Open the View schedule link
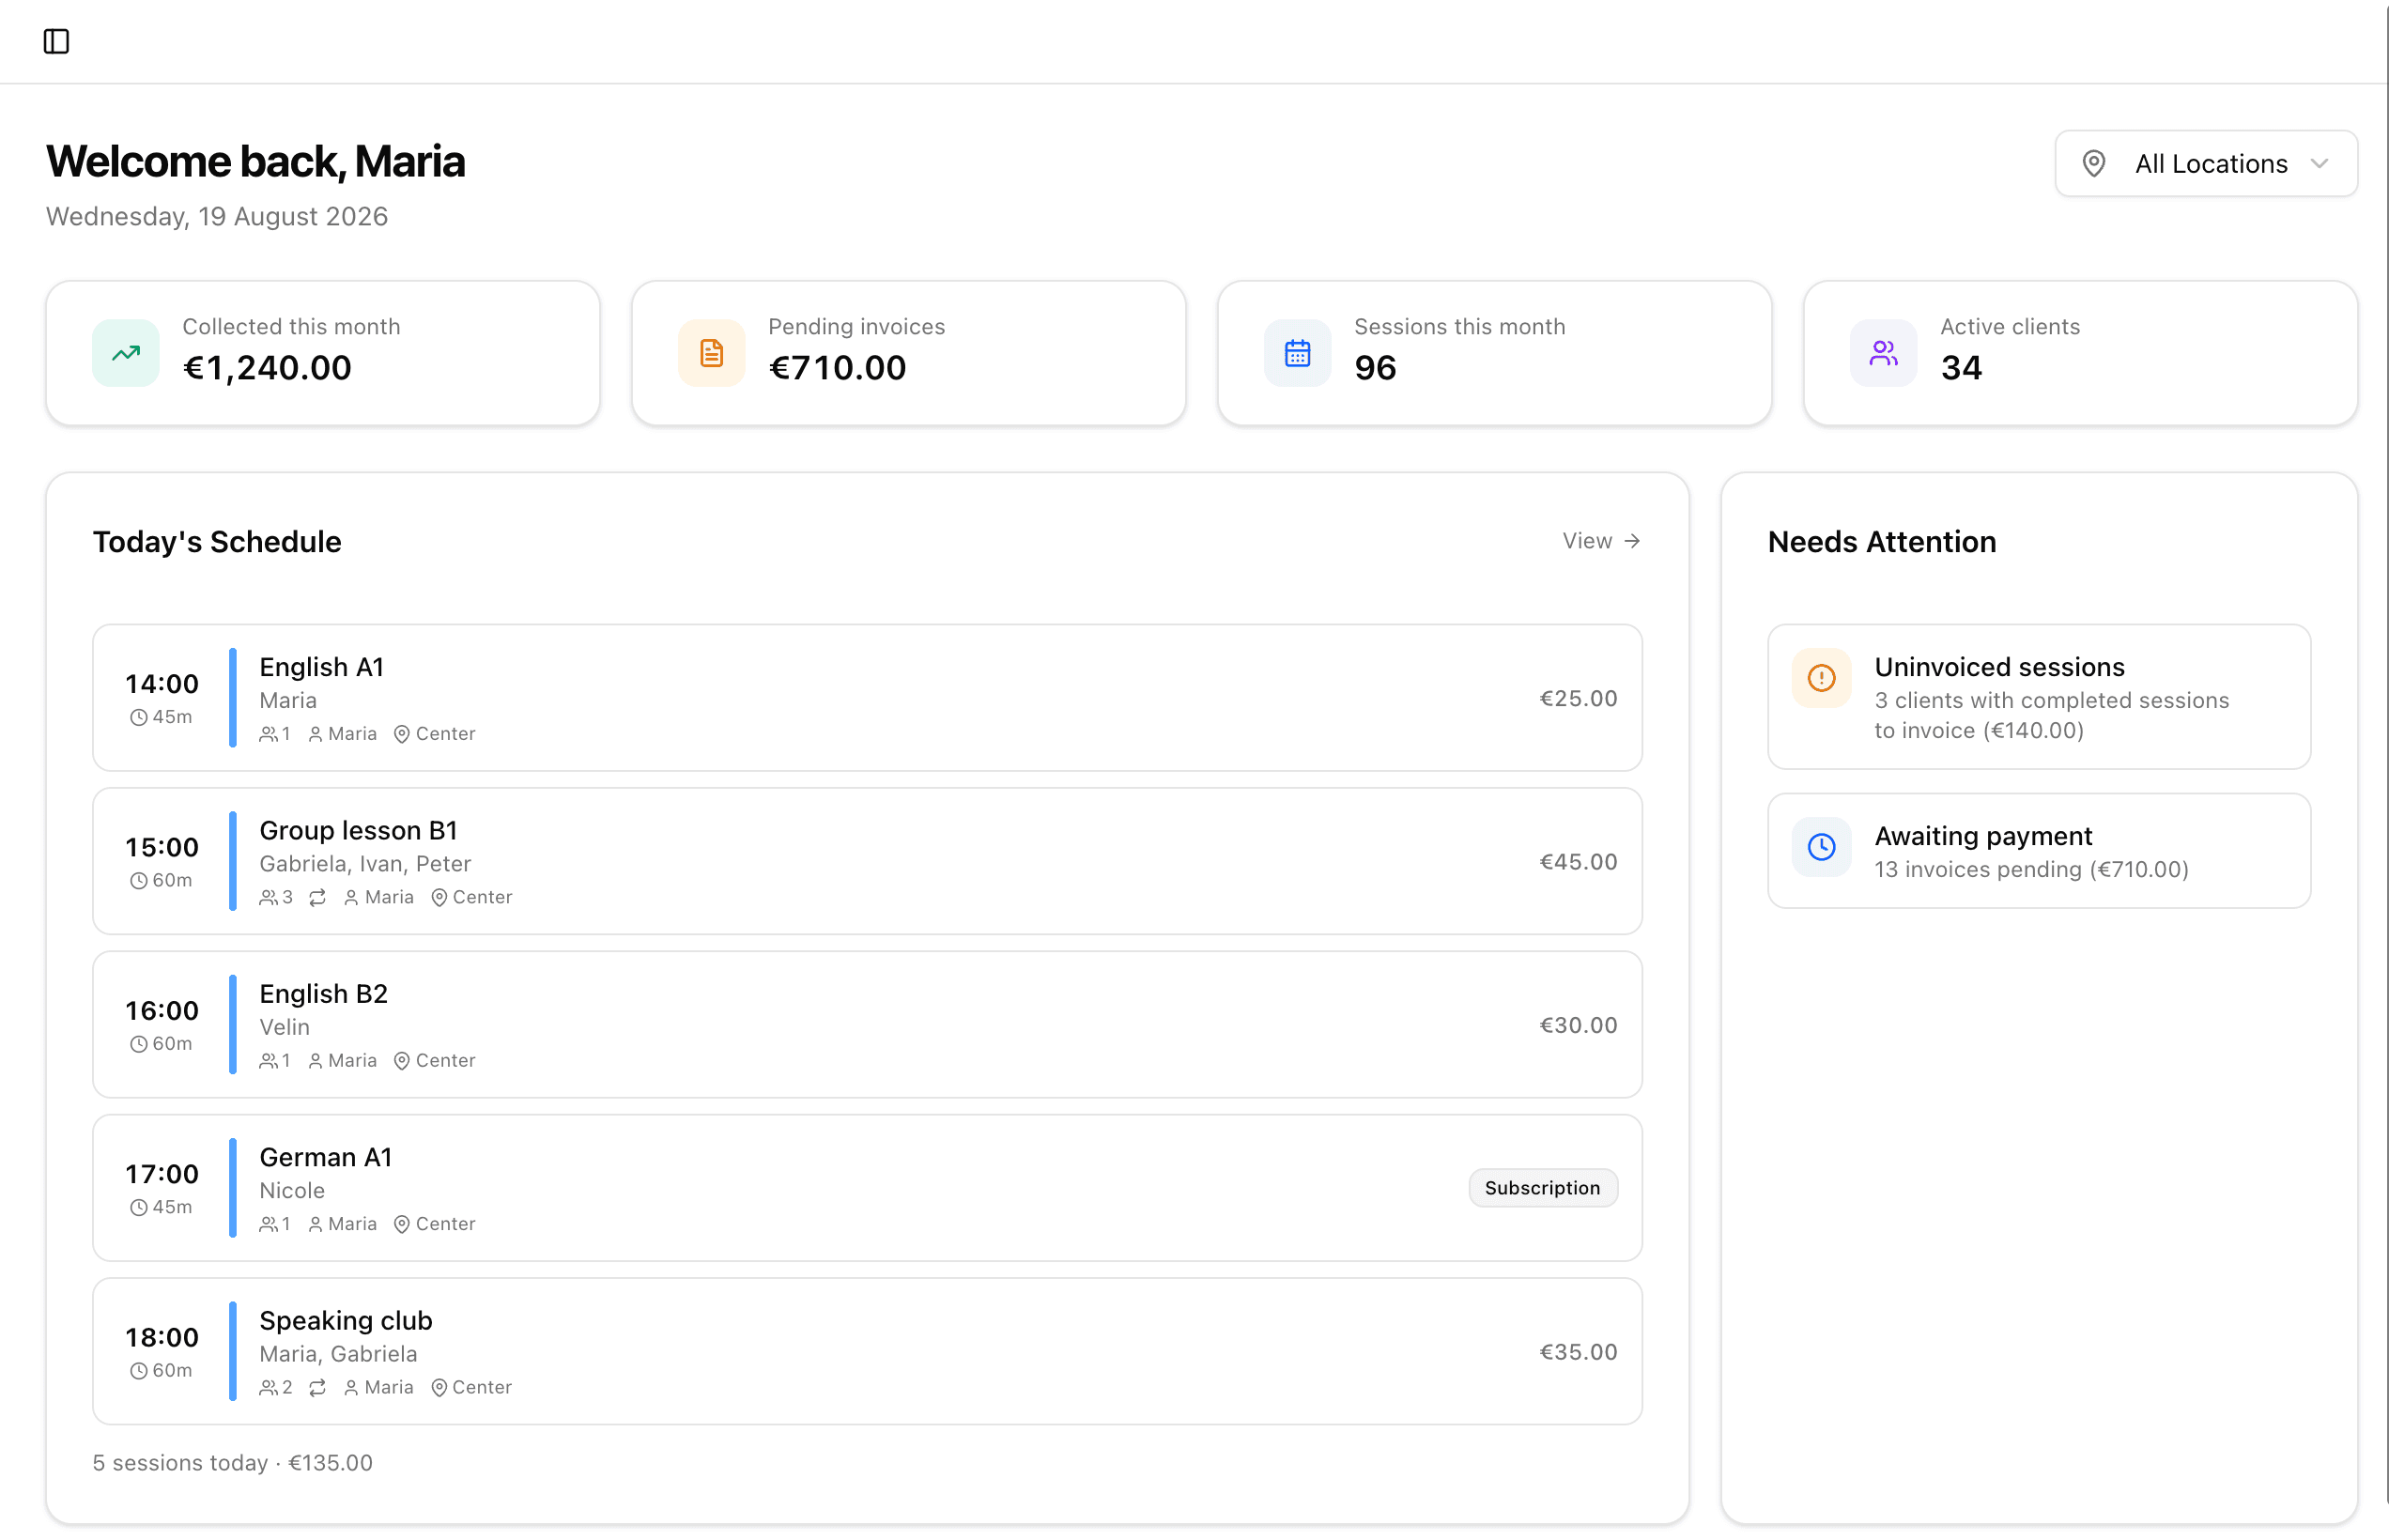Image resolution: width=2389 pixels, height=1540 pixels. (1601, 541)
